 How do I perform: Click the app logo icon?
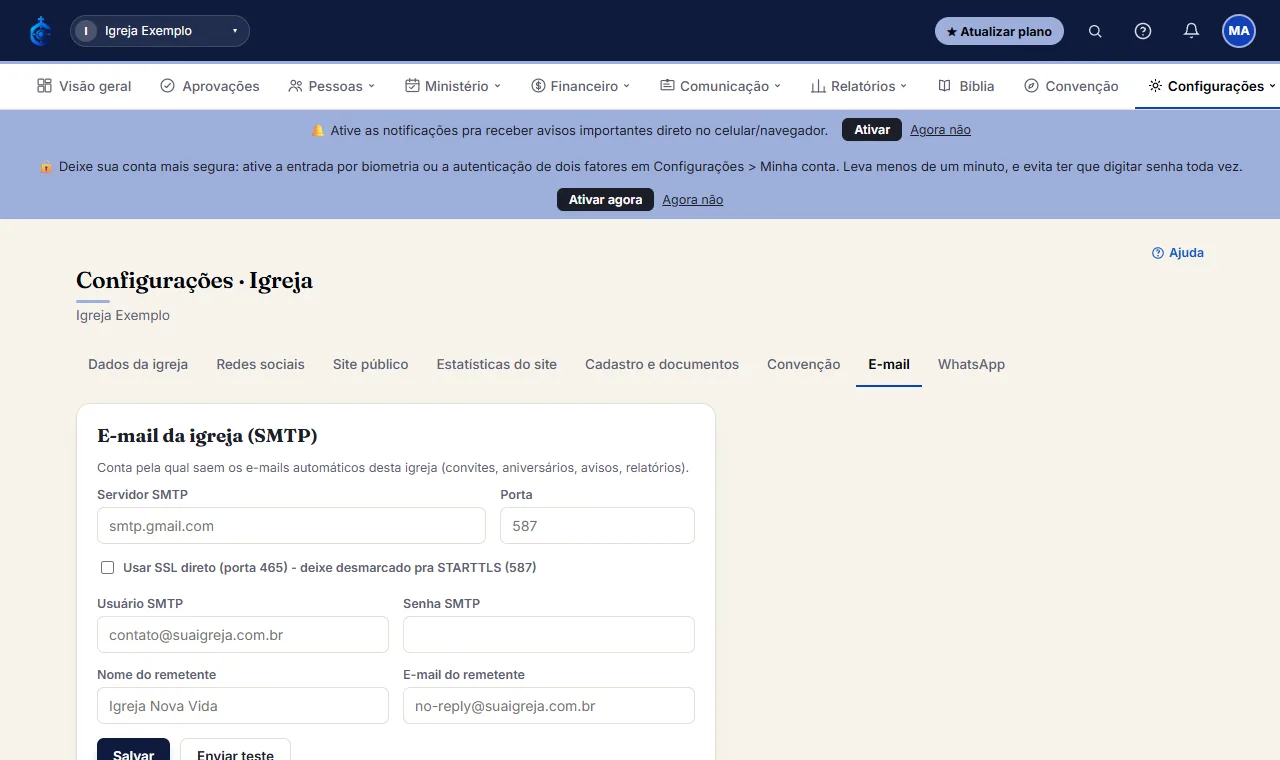tap(41, 31)
